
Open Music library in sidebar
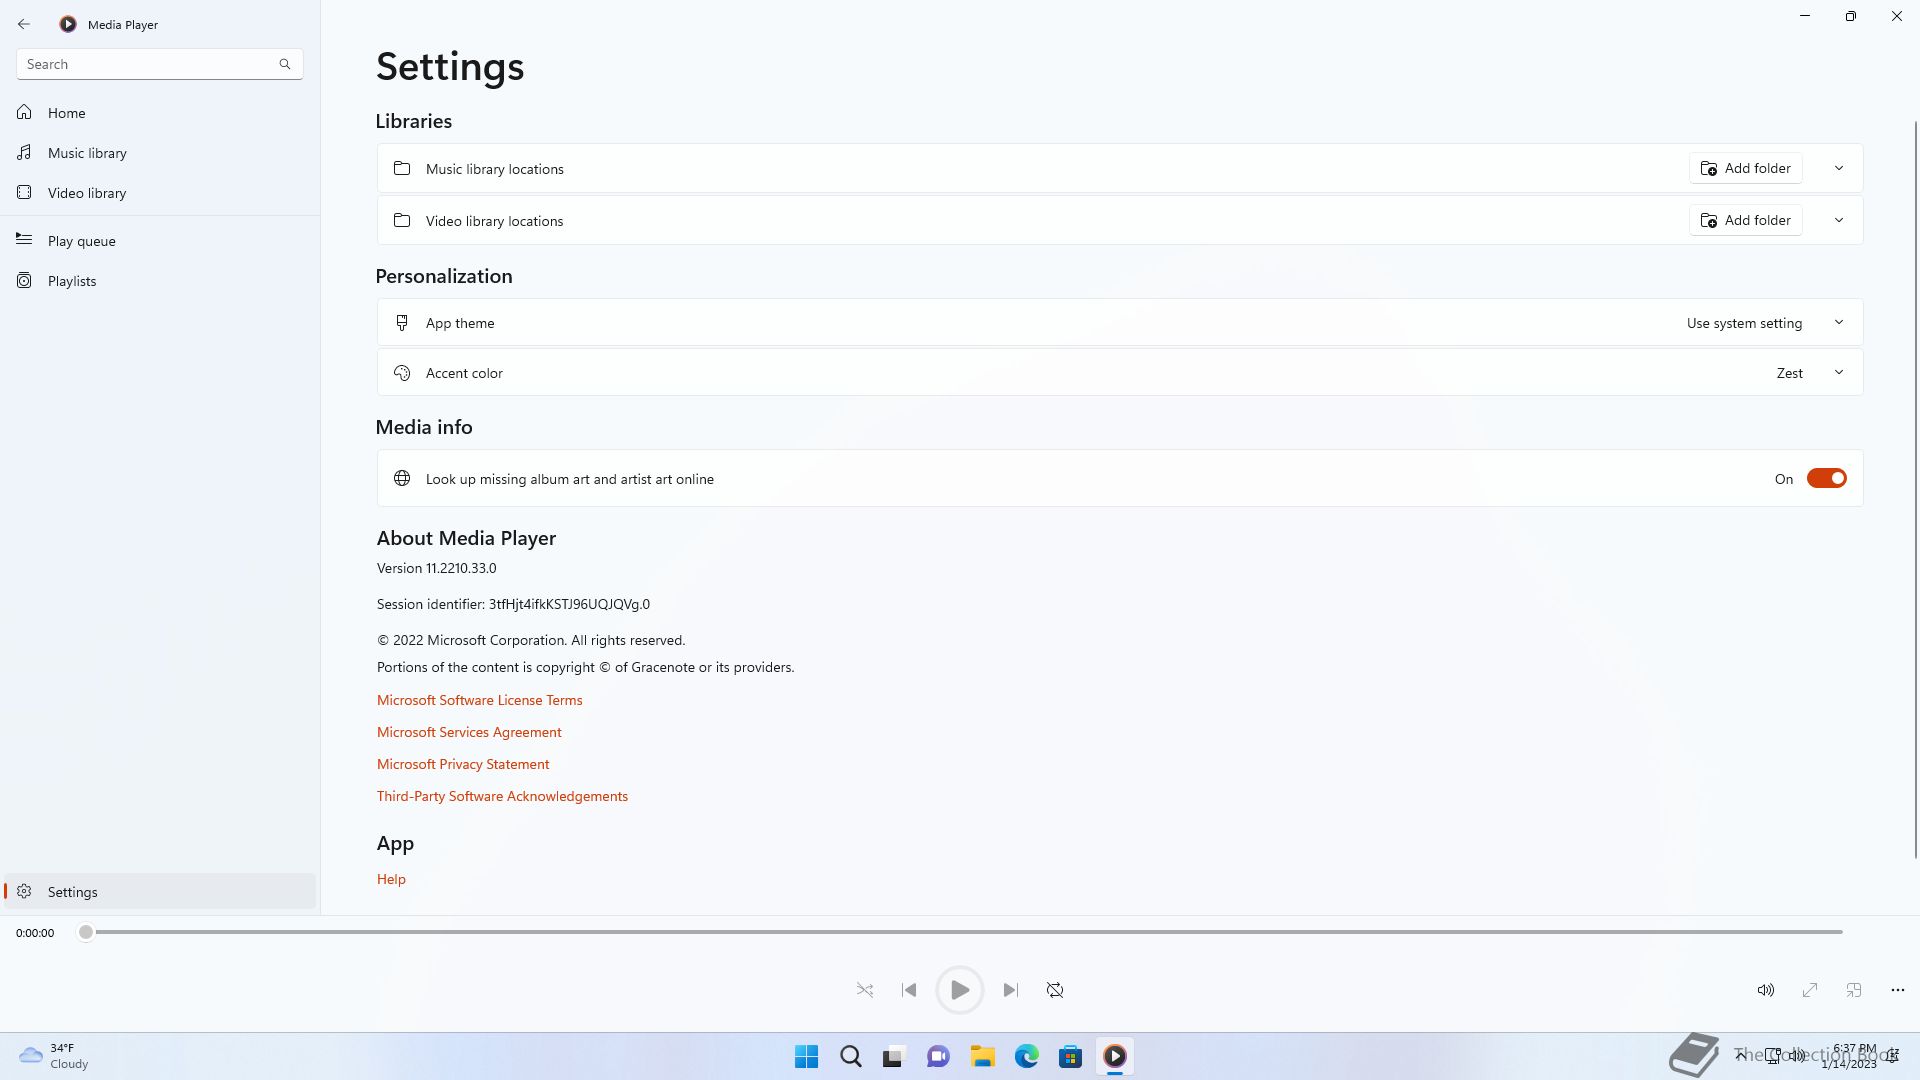tap(160, 153)
